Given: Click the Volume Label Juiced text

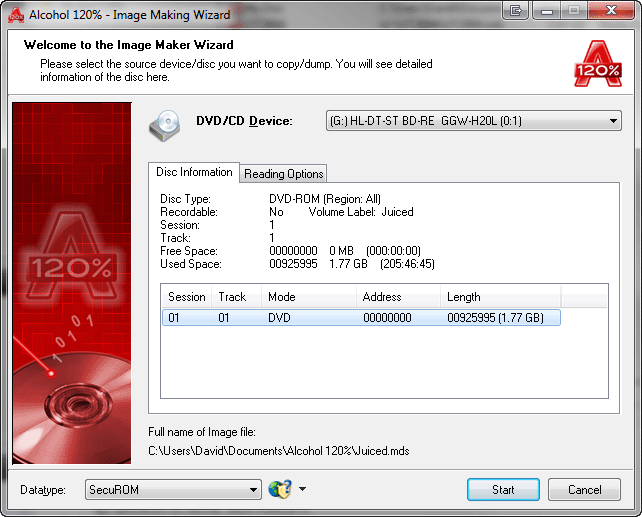Looking at the screenshot, I should (x=361, y=212).
